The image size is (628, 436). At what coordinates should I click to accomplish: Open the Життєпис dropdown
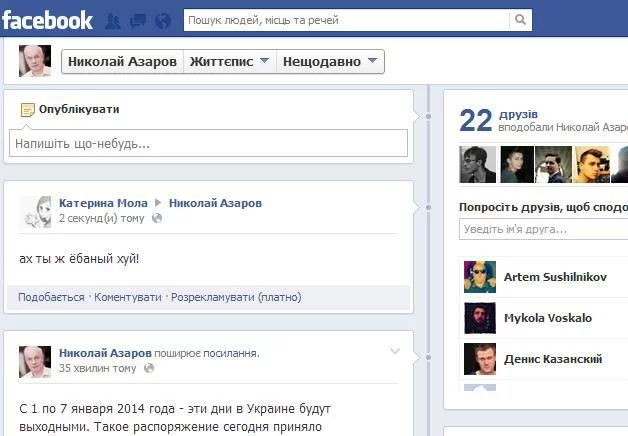tap(230, 62)
